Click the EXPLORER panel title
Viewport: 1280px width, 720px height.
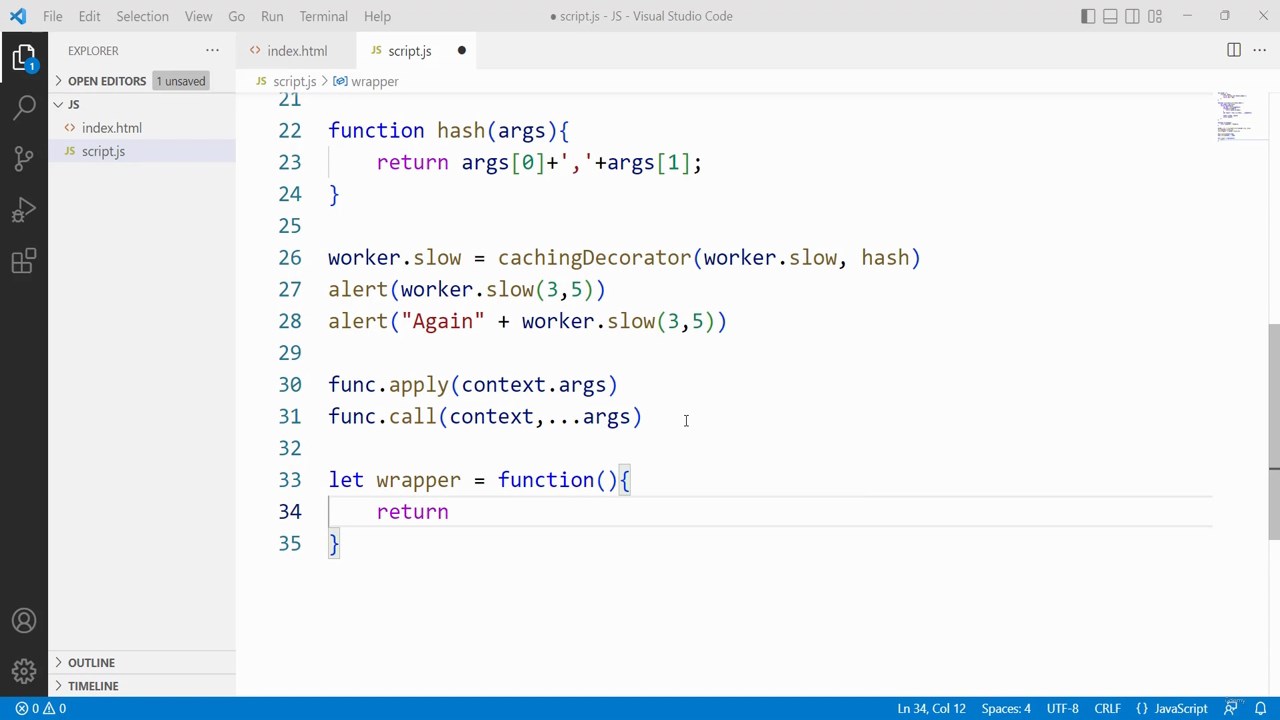(x=93, y=50)
